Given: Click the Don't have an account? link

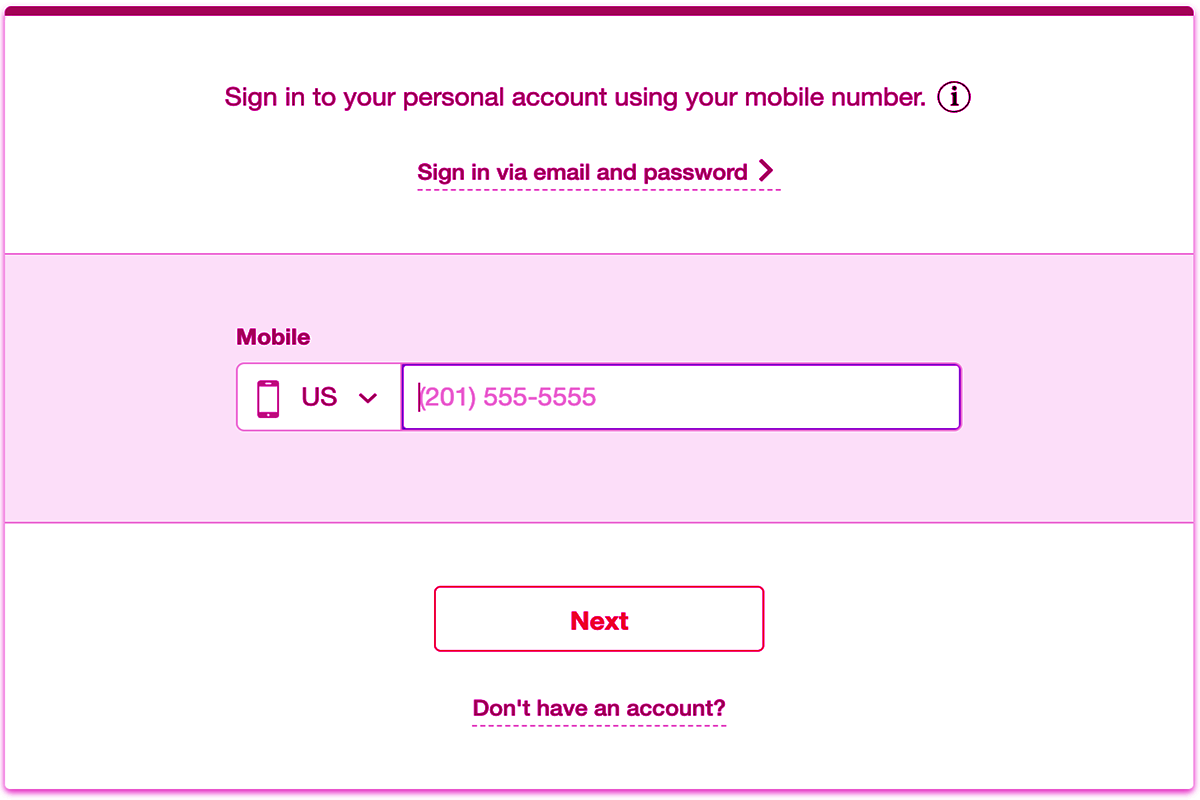Looking at the screenshot, I should tap(599, 708).
